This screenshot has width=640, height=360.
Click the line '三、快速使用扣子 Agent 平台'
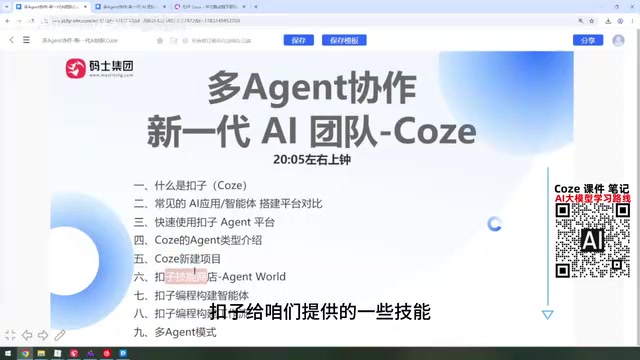204,222
